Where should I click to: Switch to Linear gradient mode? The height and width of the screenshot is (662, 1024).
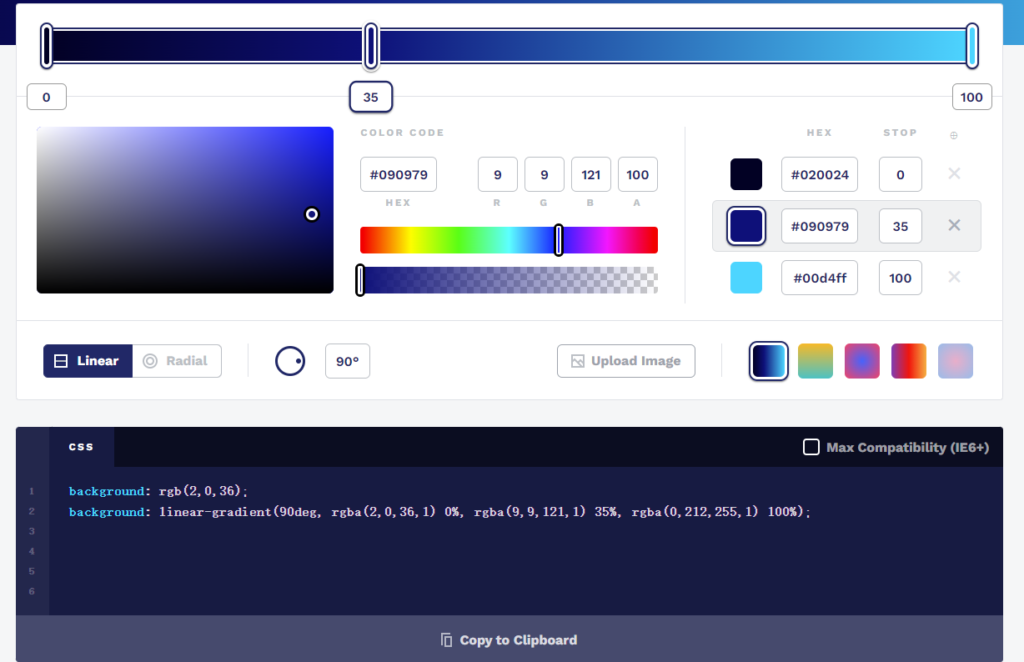(x=87, y=361)
